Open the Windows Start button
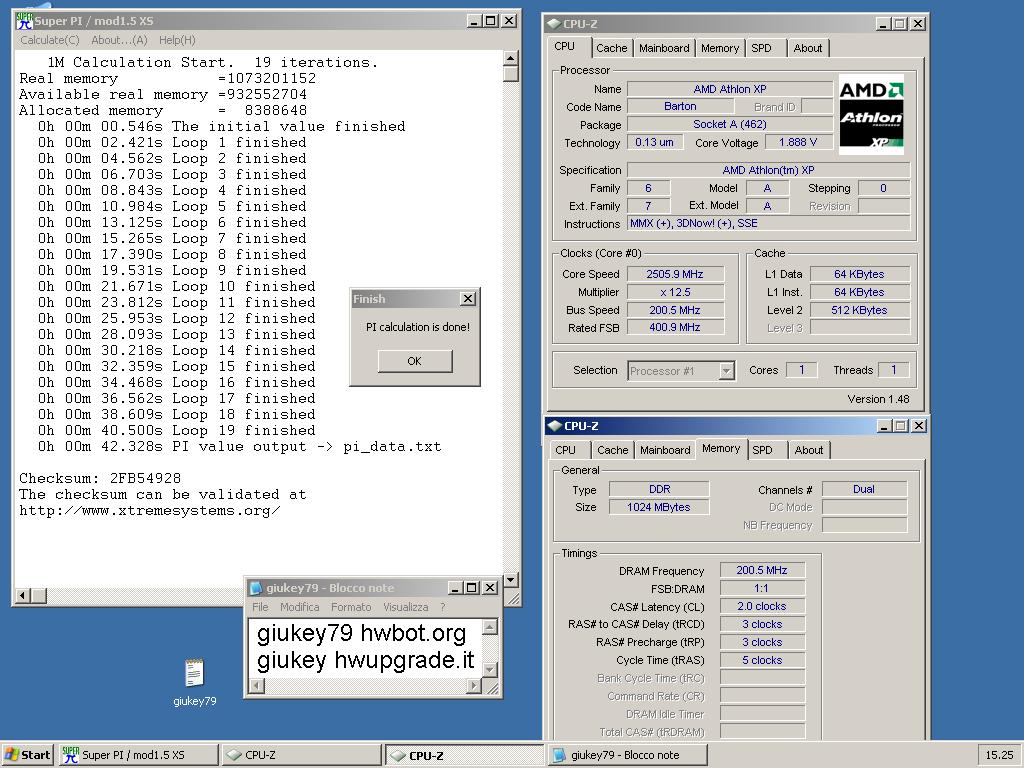The width and height of the screenshot is (1024, 768). [x=27, y=755]
